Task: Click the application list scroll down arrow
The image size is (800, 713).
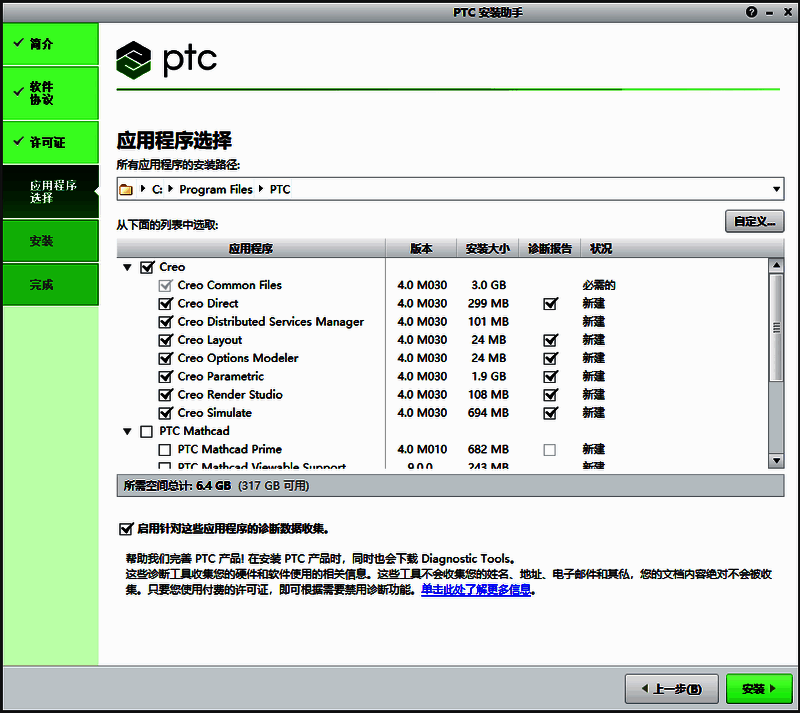Action: 775,460
